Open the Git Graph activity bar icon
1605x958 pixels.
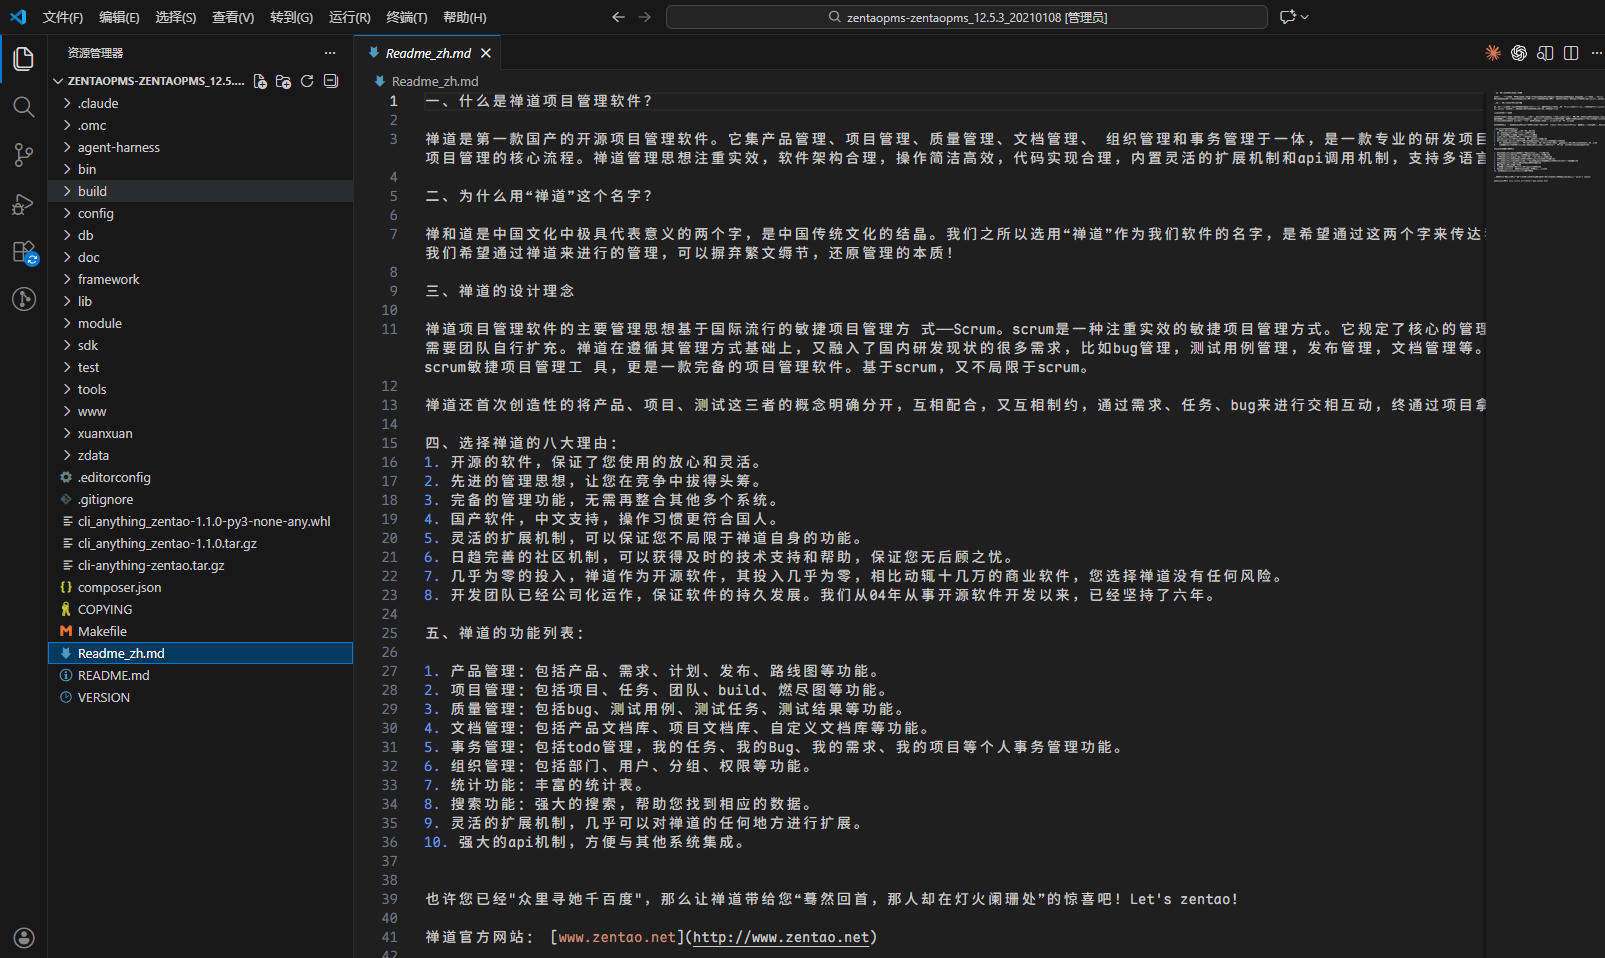tap(24, 299)
